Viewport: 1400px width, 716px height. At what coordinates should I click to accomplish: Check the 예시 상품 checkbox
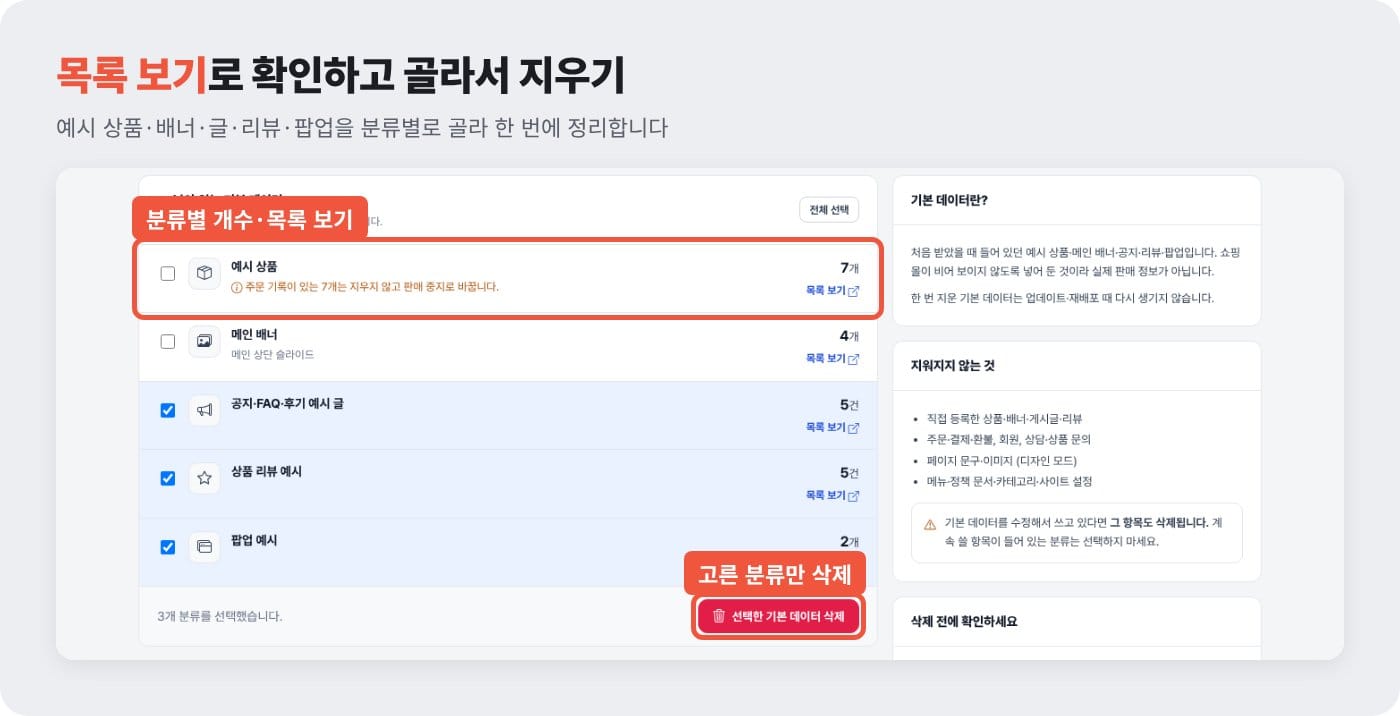click(168, 273)
